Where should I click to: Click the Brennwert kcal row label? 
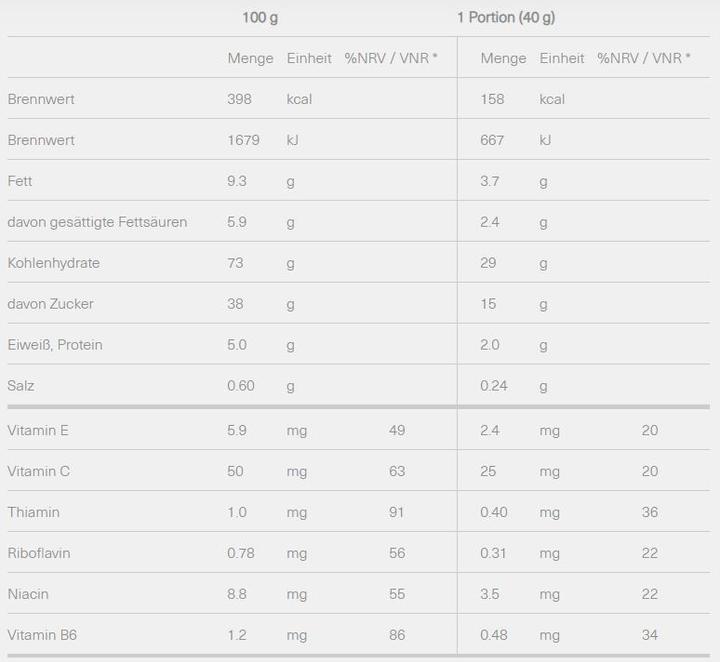click(41, 99)
